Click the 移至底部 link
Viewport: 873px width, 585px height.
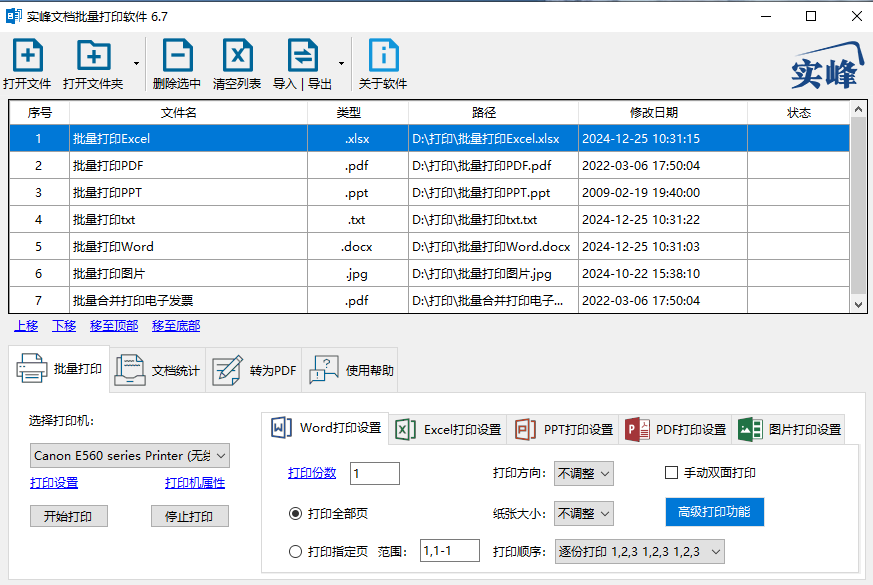point(176,326)
